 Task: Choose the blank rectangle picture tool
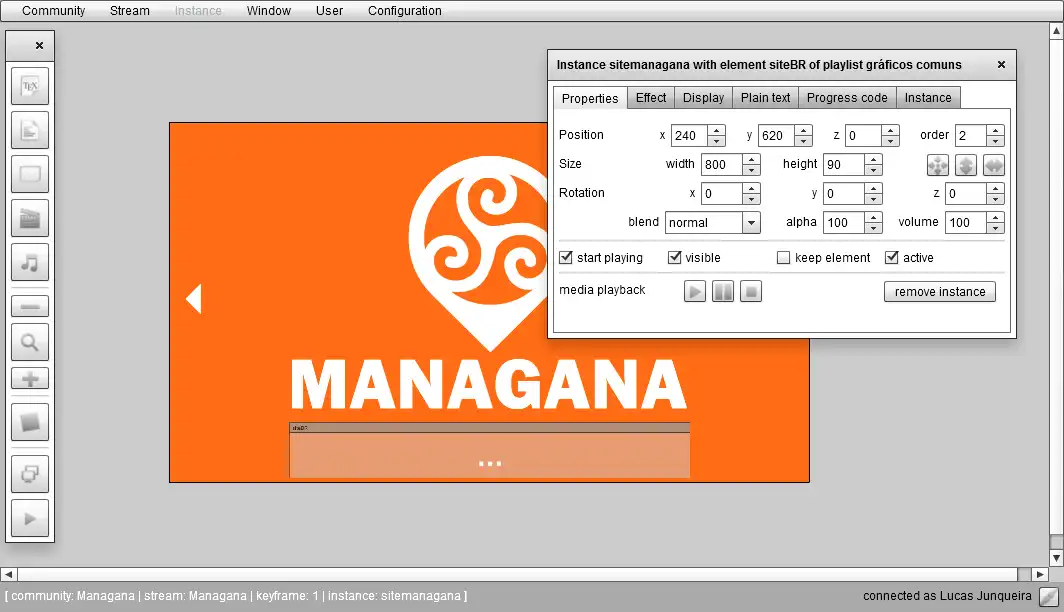click(x=30, y=174)
